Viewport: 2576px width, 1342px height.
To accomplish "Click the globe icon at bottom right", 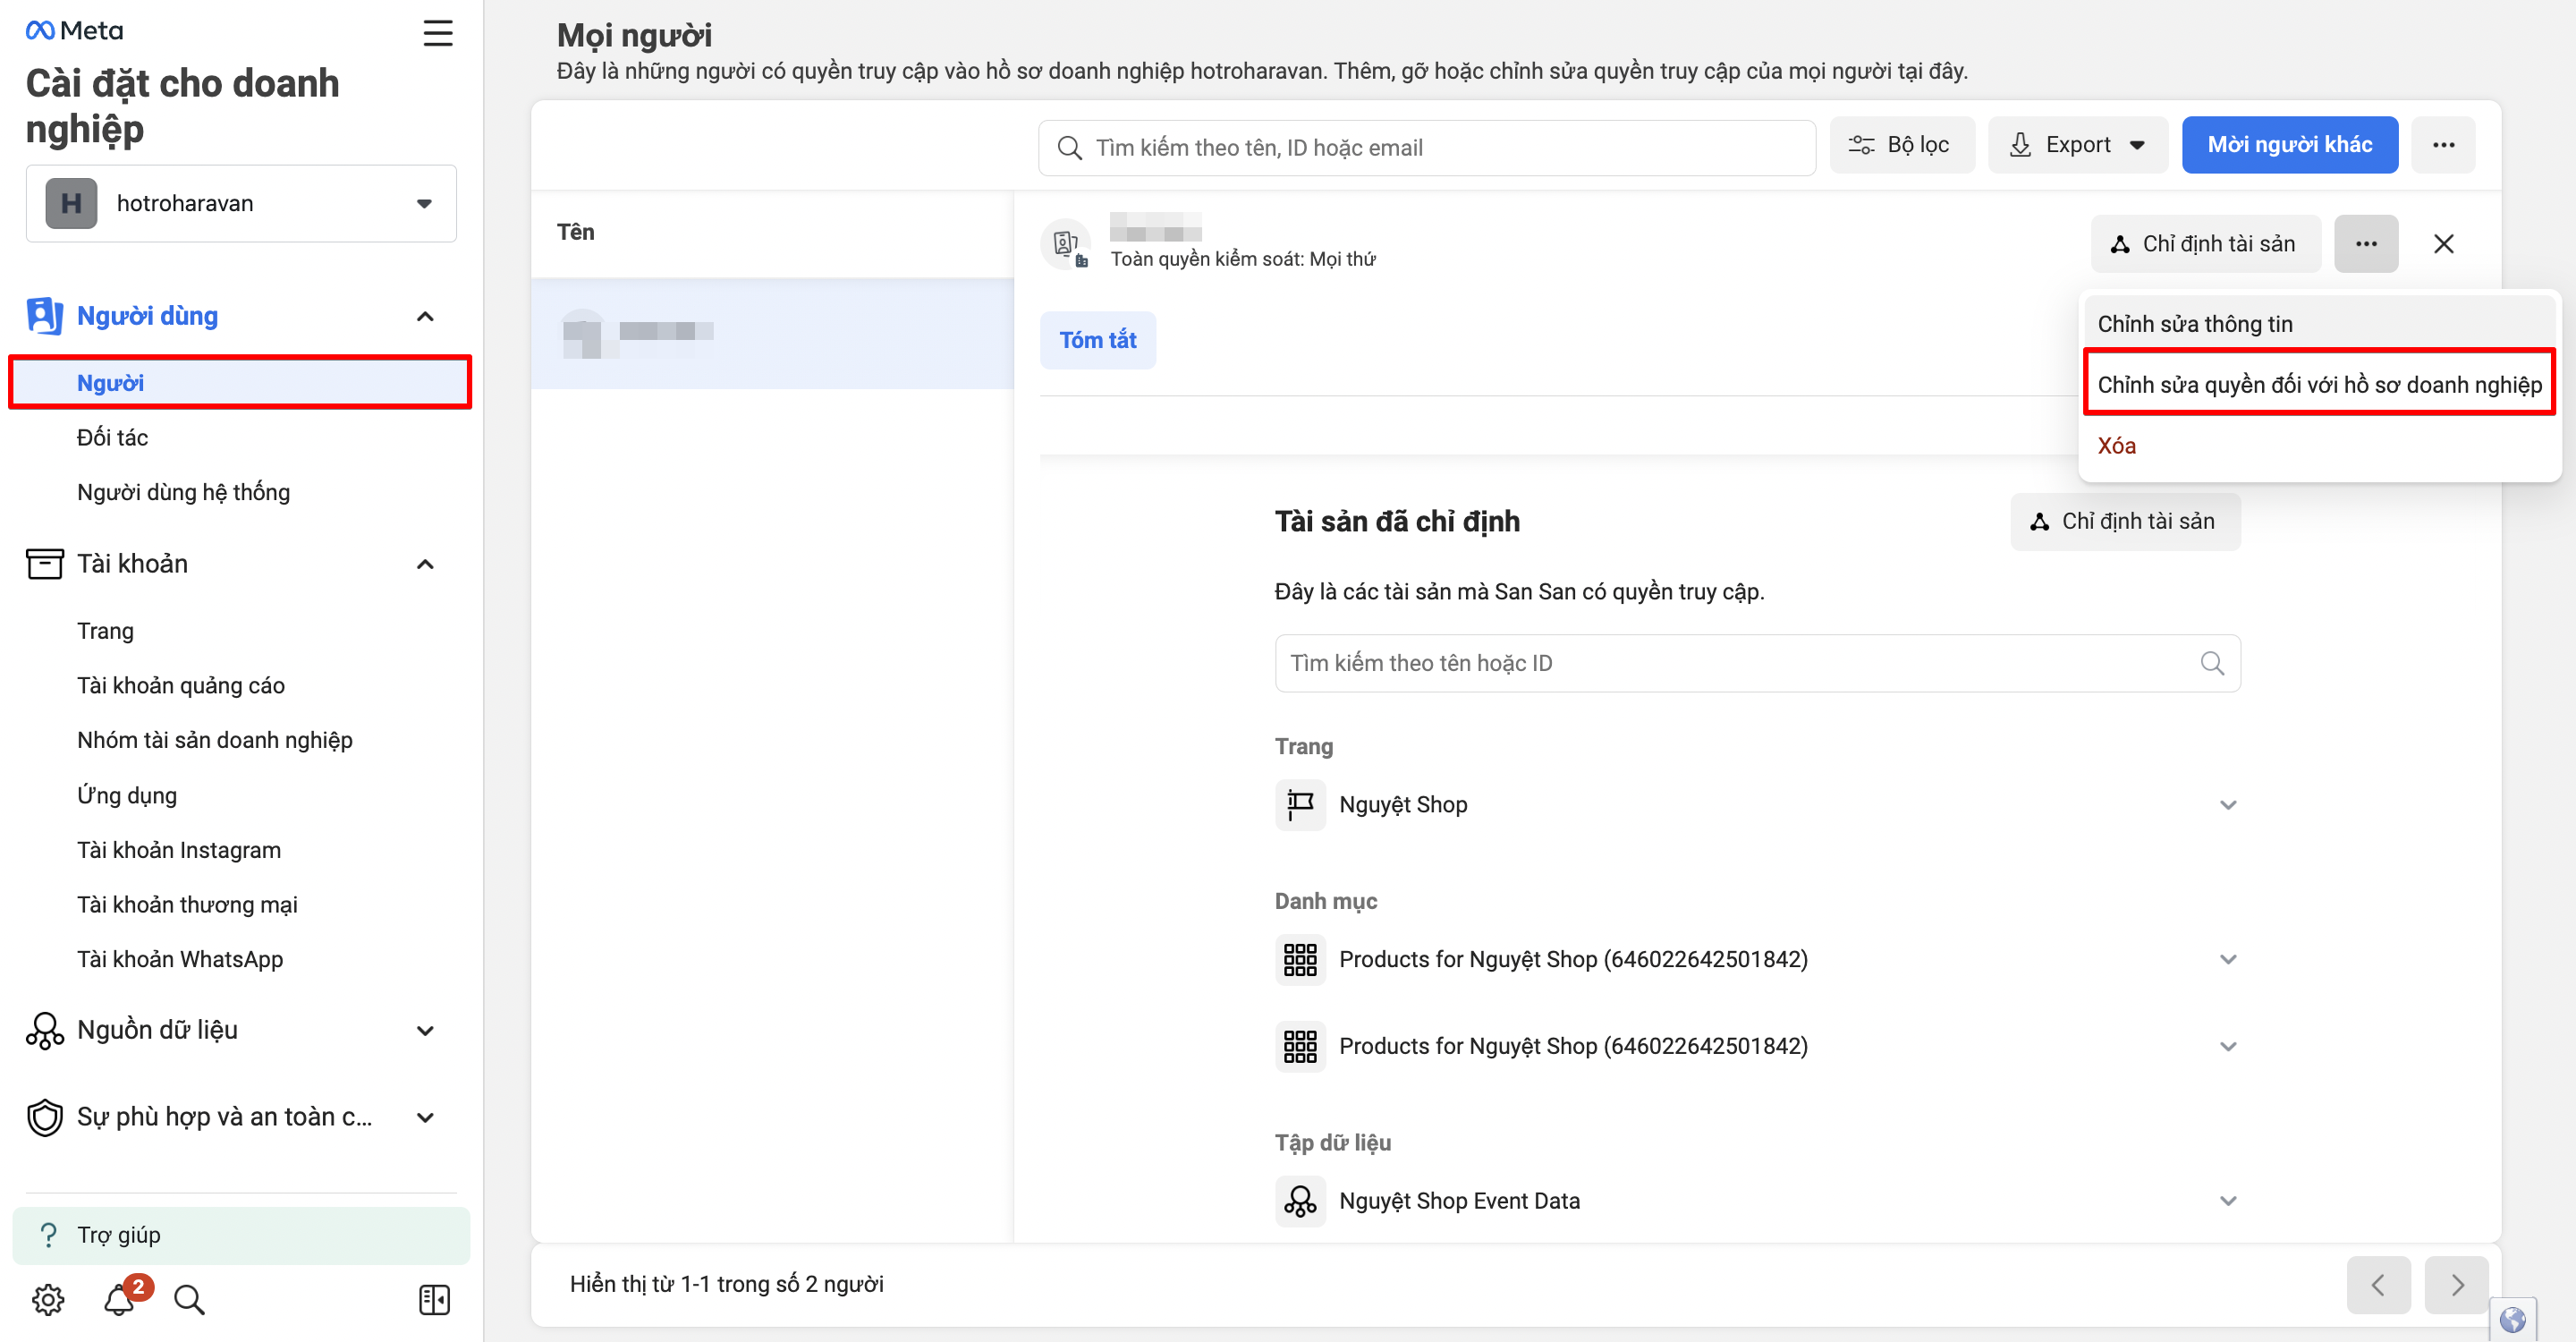I will (x=2512, y=1320).
